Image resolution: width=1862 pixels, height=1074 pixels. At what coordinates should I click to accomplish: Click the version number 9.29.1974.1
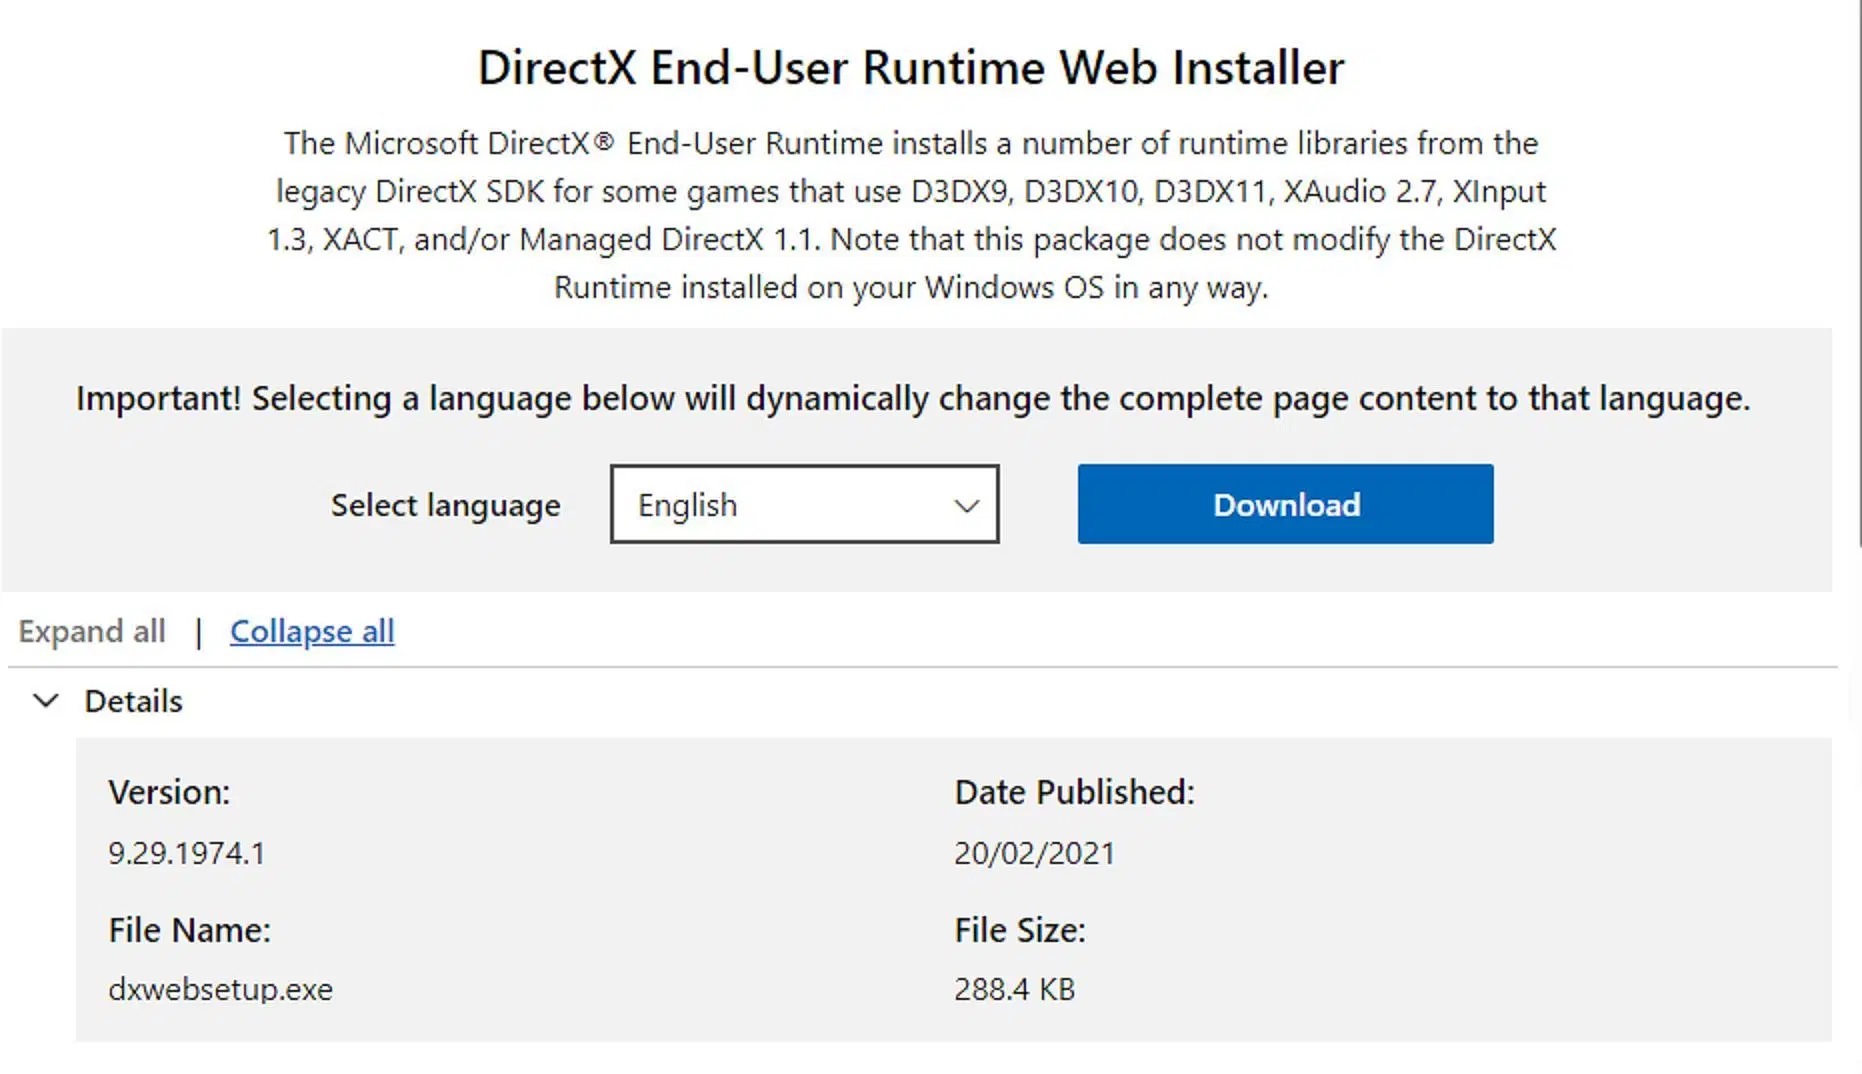pos(187,853)
